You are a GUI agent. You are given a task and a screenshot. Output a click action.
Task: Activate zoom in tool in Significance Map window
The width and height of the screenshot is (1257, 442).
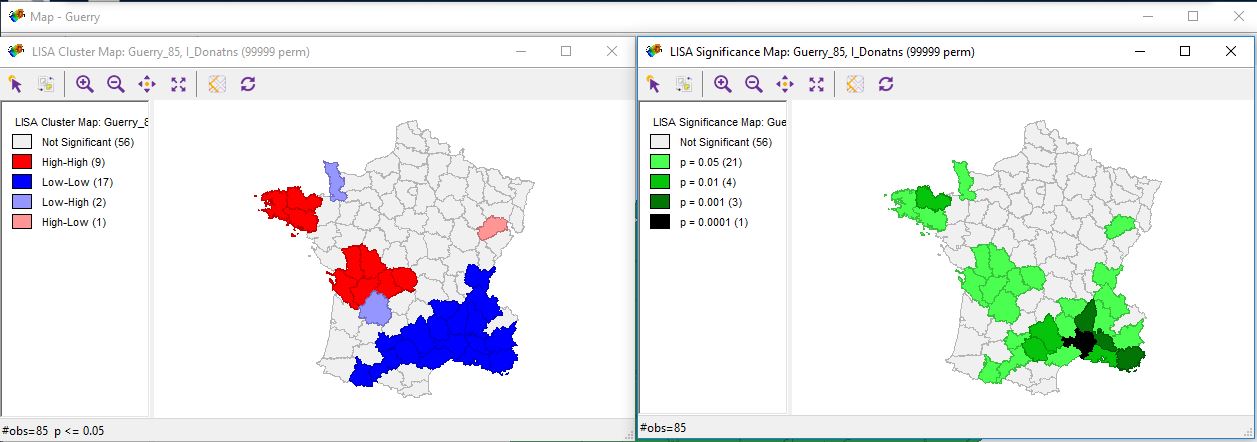point(722,84)
